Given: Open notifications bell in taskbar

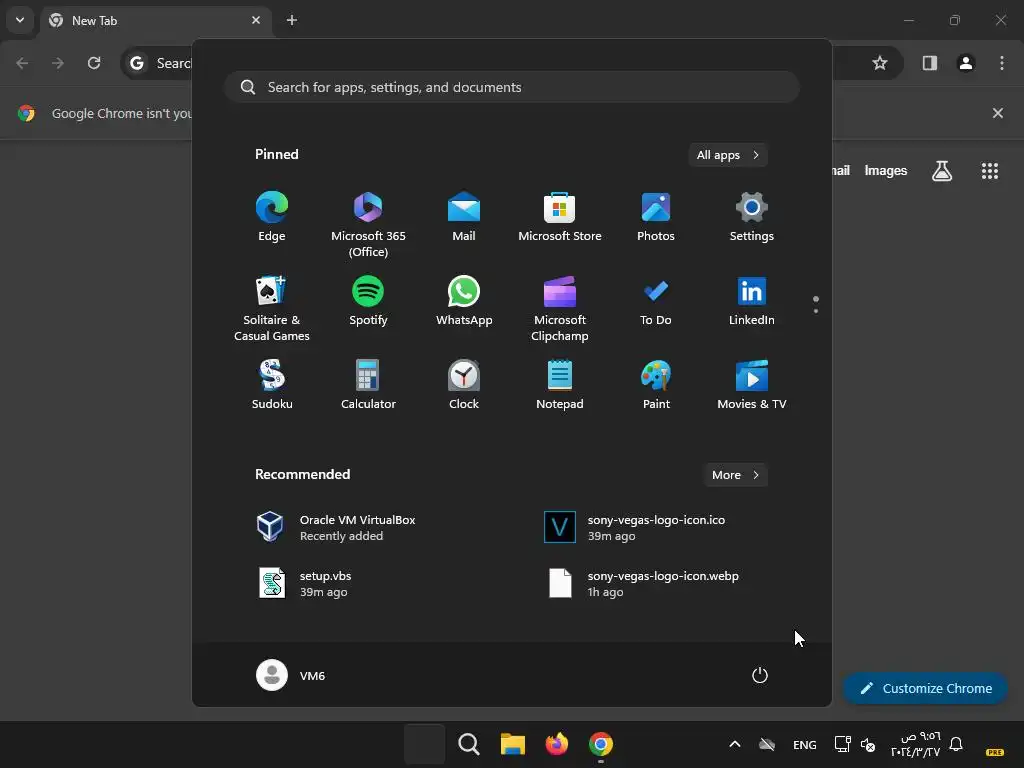Looking at the screenshot, I should [x=956, y=744].
